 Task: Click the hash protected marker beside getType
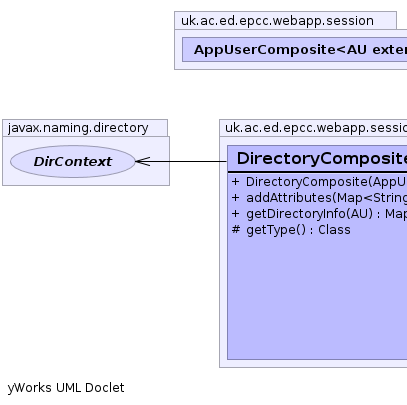236,230
